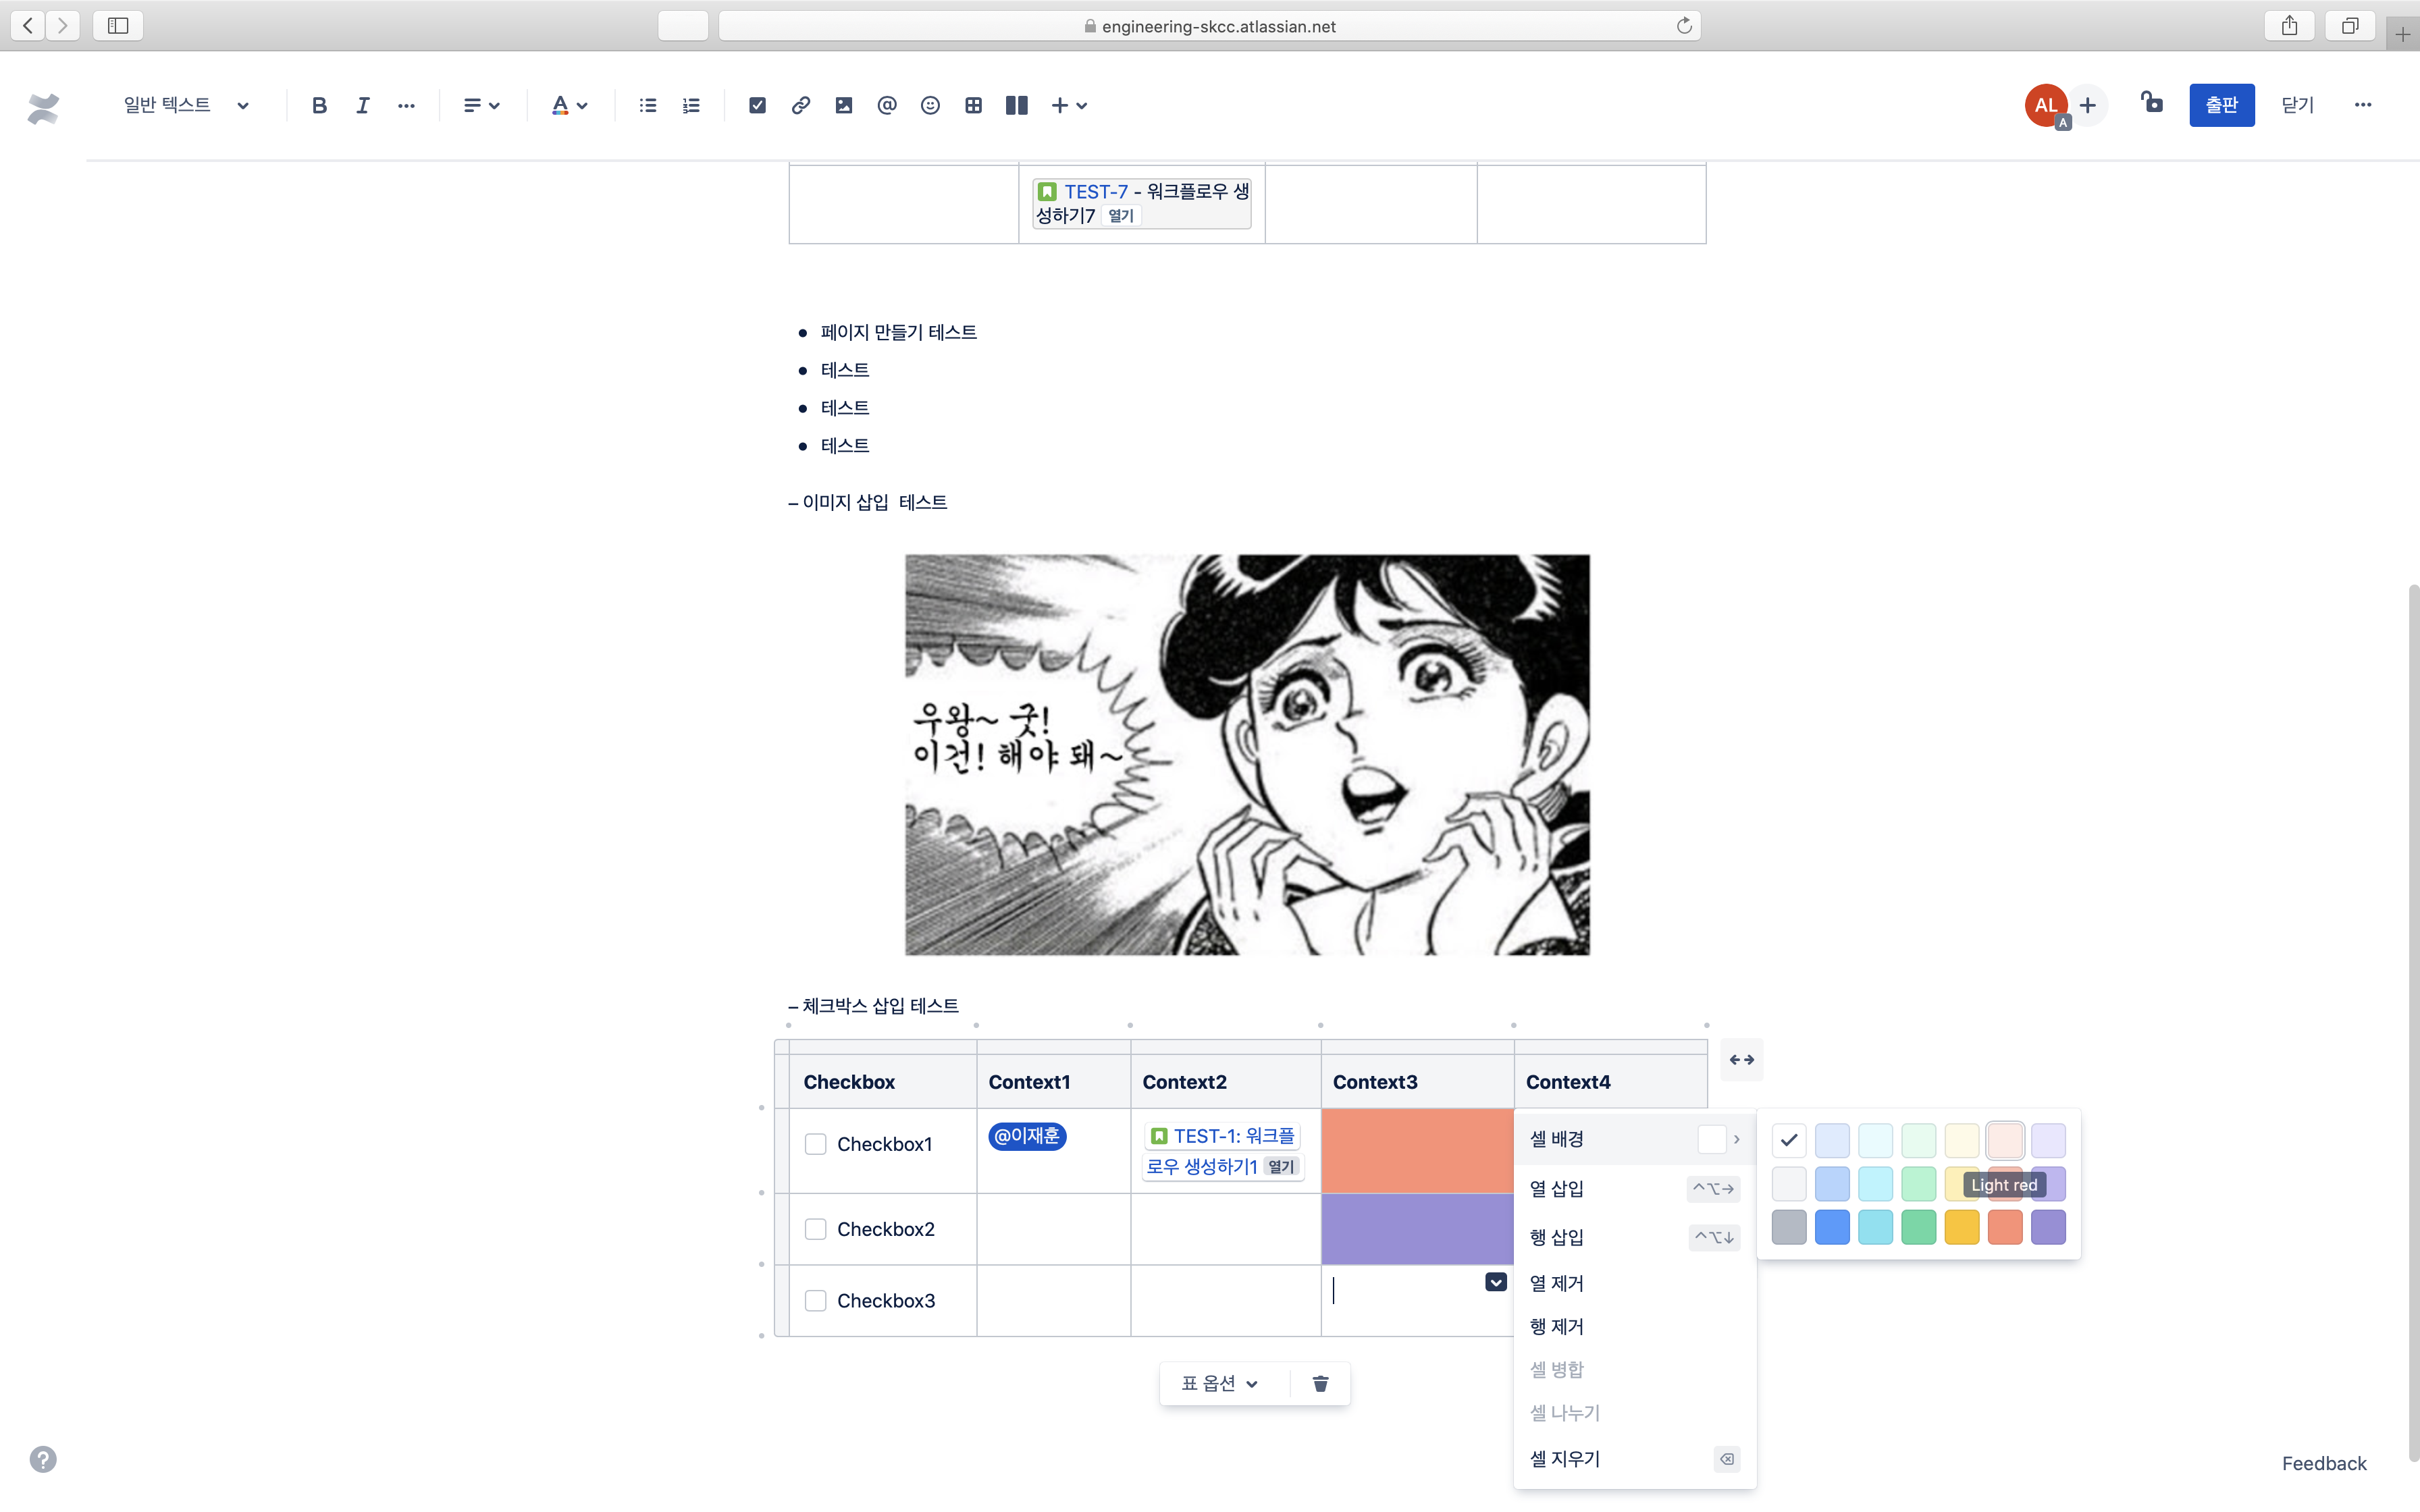Open the TEST-1 issue link
The image size is (2420, 1512).
point(1221,1151)
